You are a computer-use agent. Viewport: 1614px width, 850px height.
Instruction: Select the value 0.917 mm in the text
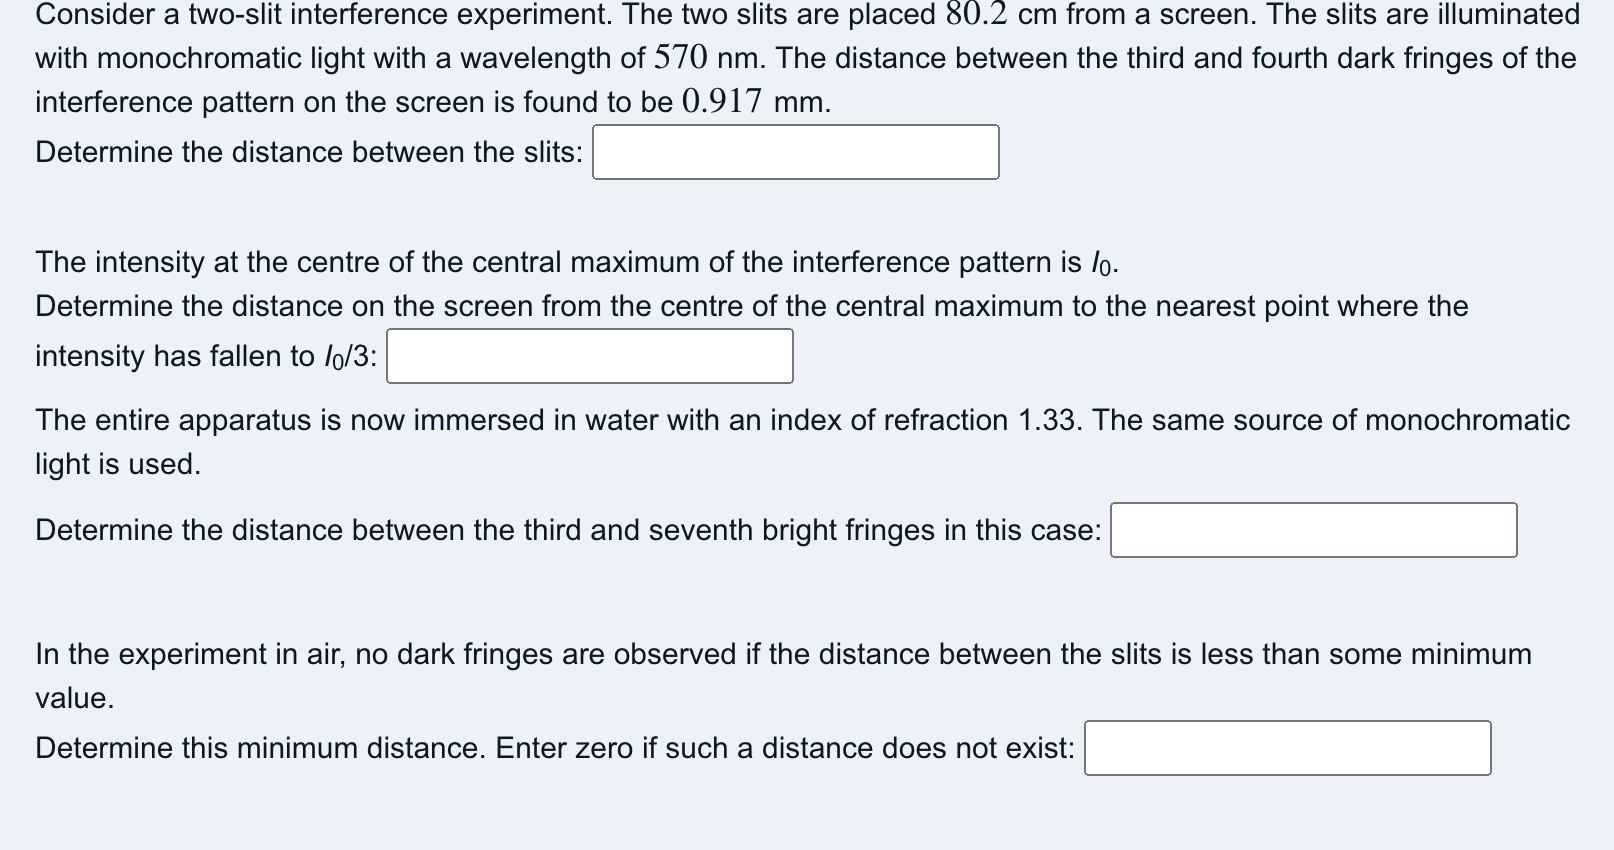pyautogui.click(x=718, y=100)
